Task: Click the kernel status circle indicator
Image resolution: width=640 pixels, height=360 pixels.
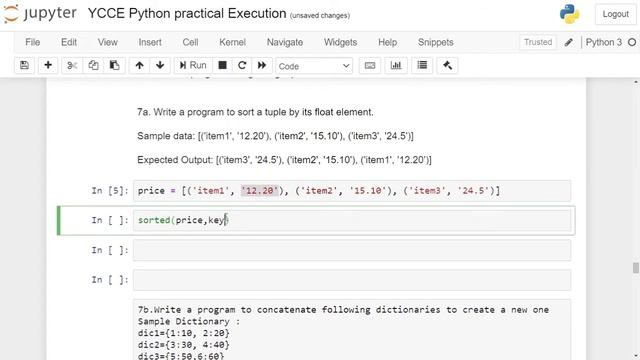Action: 632,42
